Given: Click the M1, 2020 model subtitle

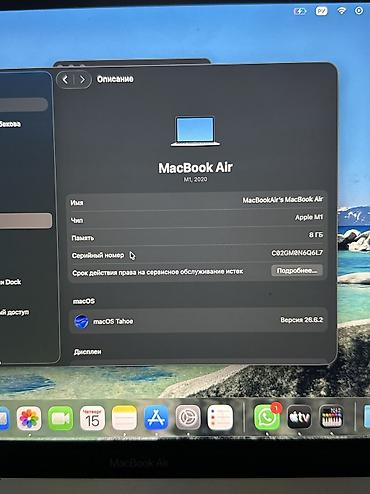Looking at the screenshot, I should (195, 179).
